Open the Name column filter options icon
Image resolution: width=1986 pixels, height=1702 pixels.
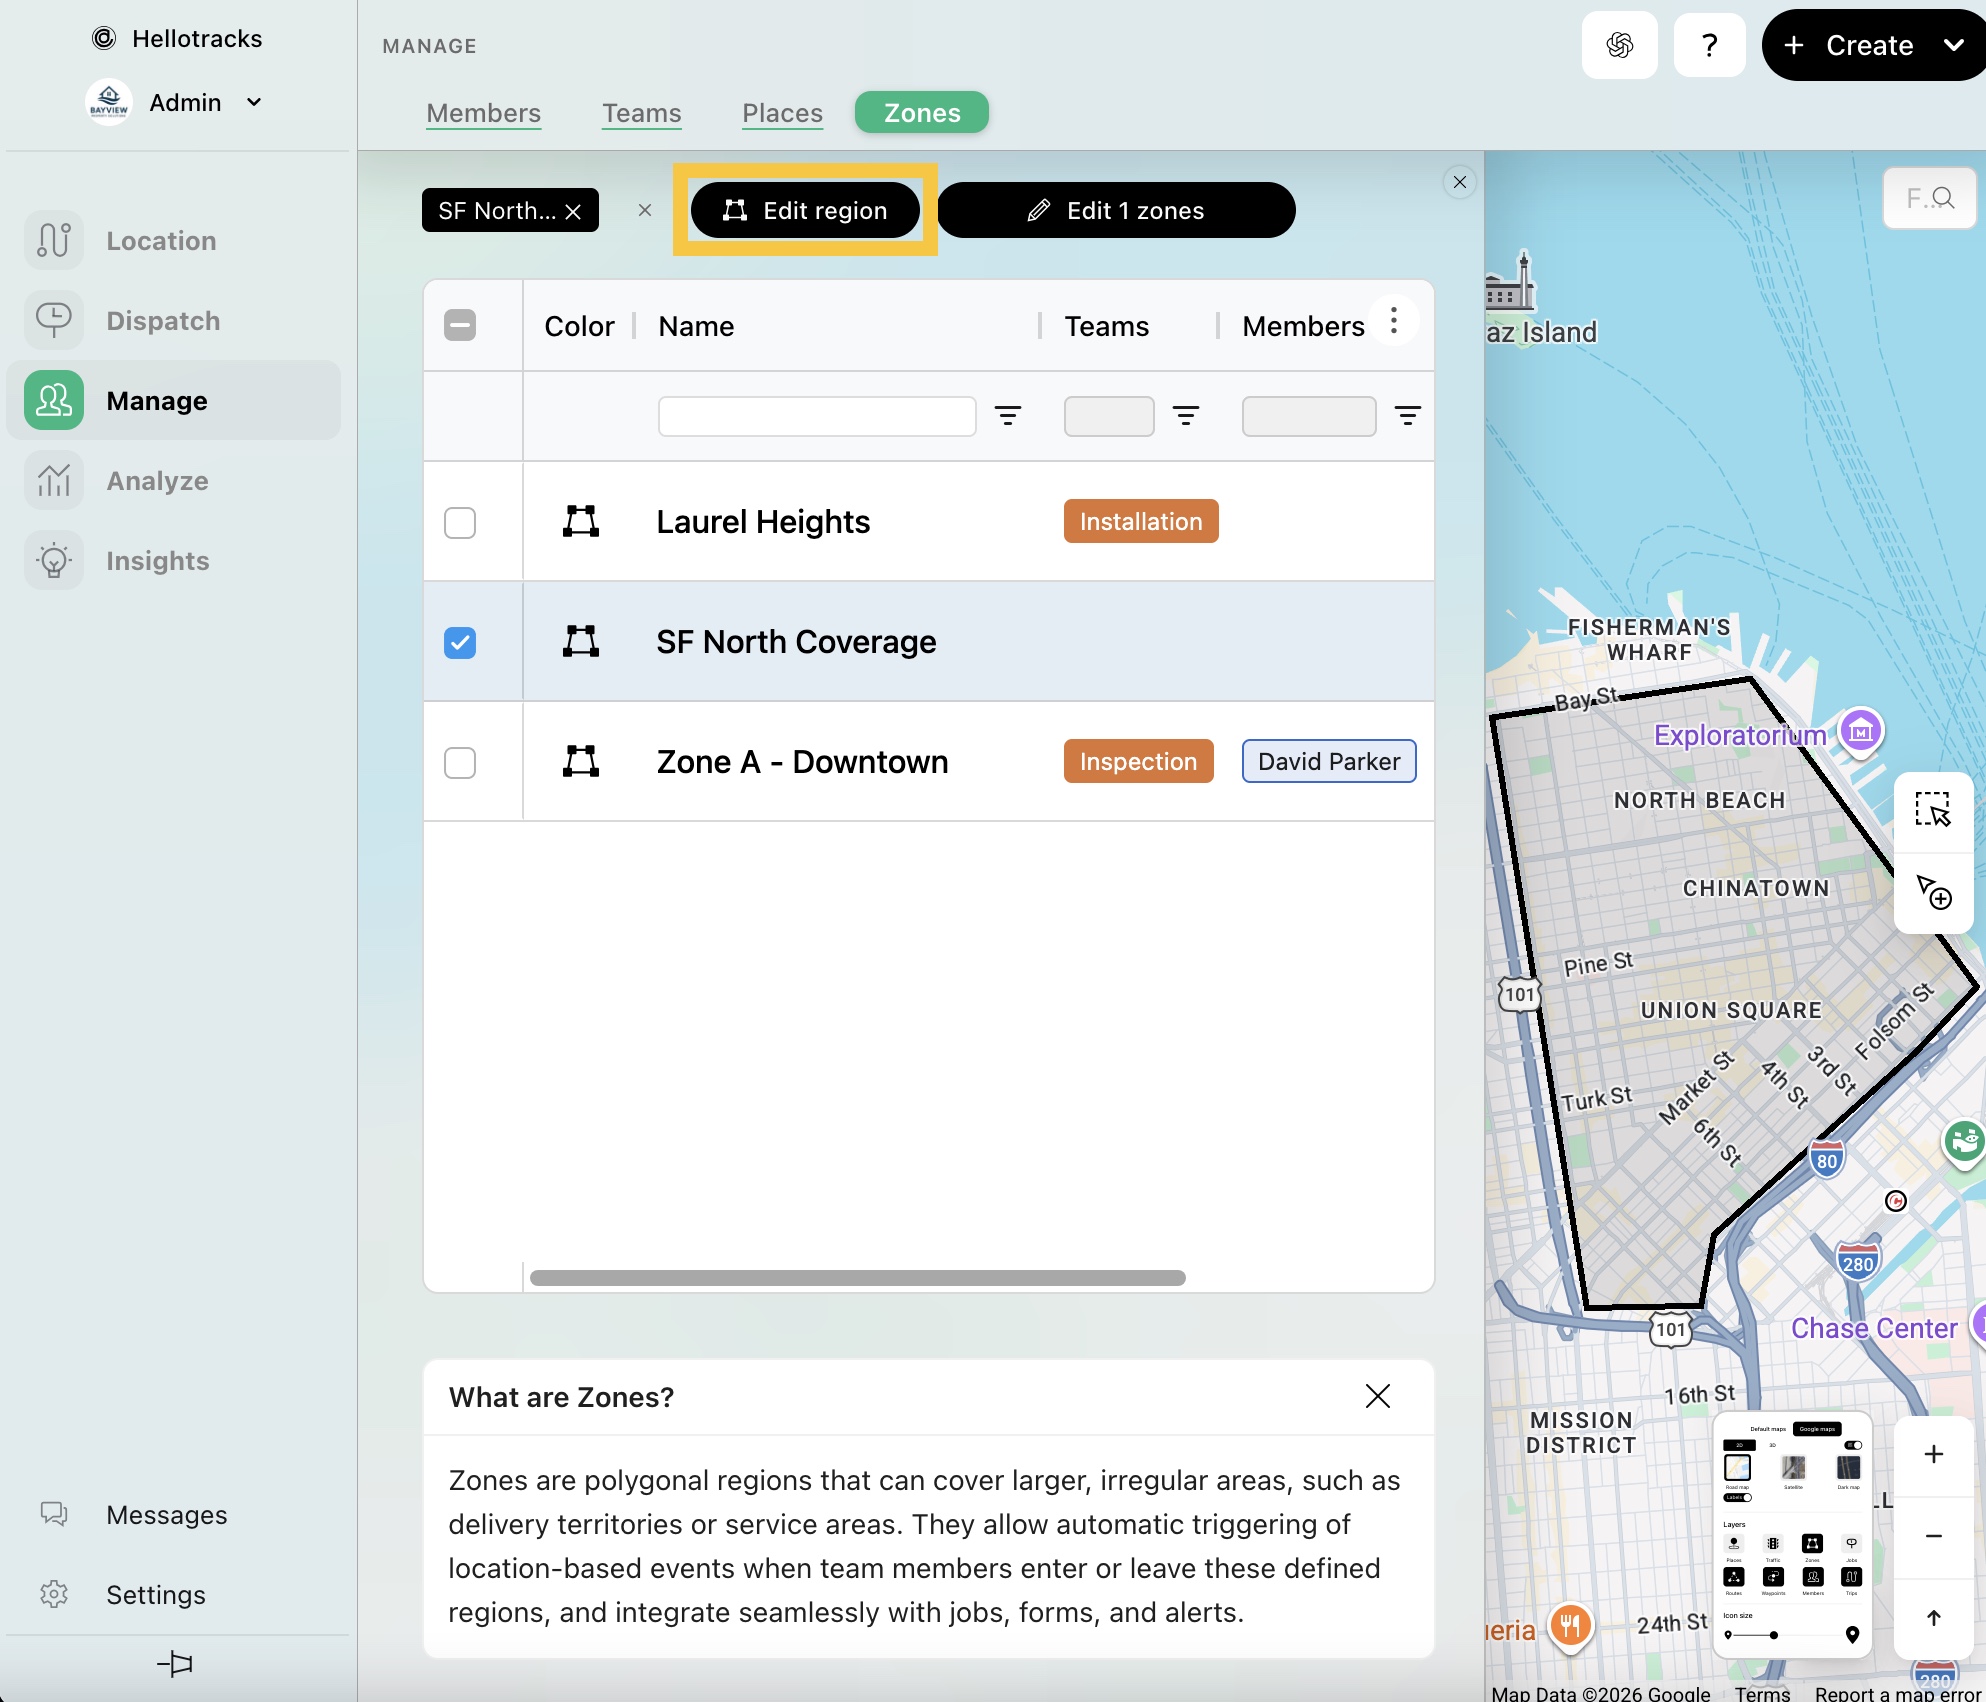point(1007,416)
